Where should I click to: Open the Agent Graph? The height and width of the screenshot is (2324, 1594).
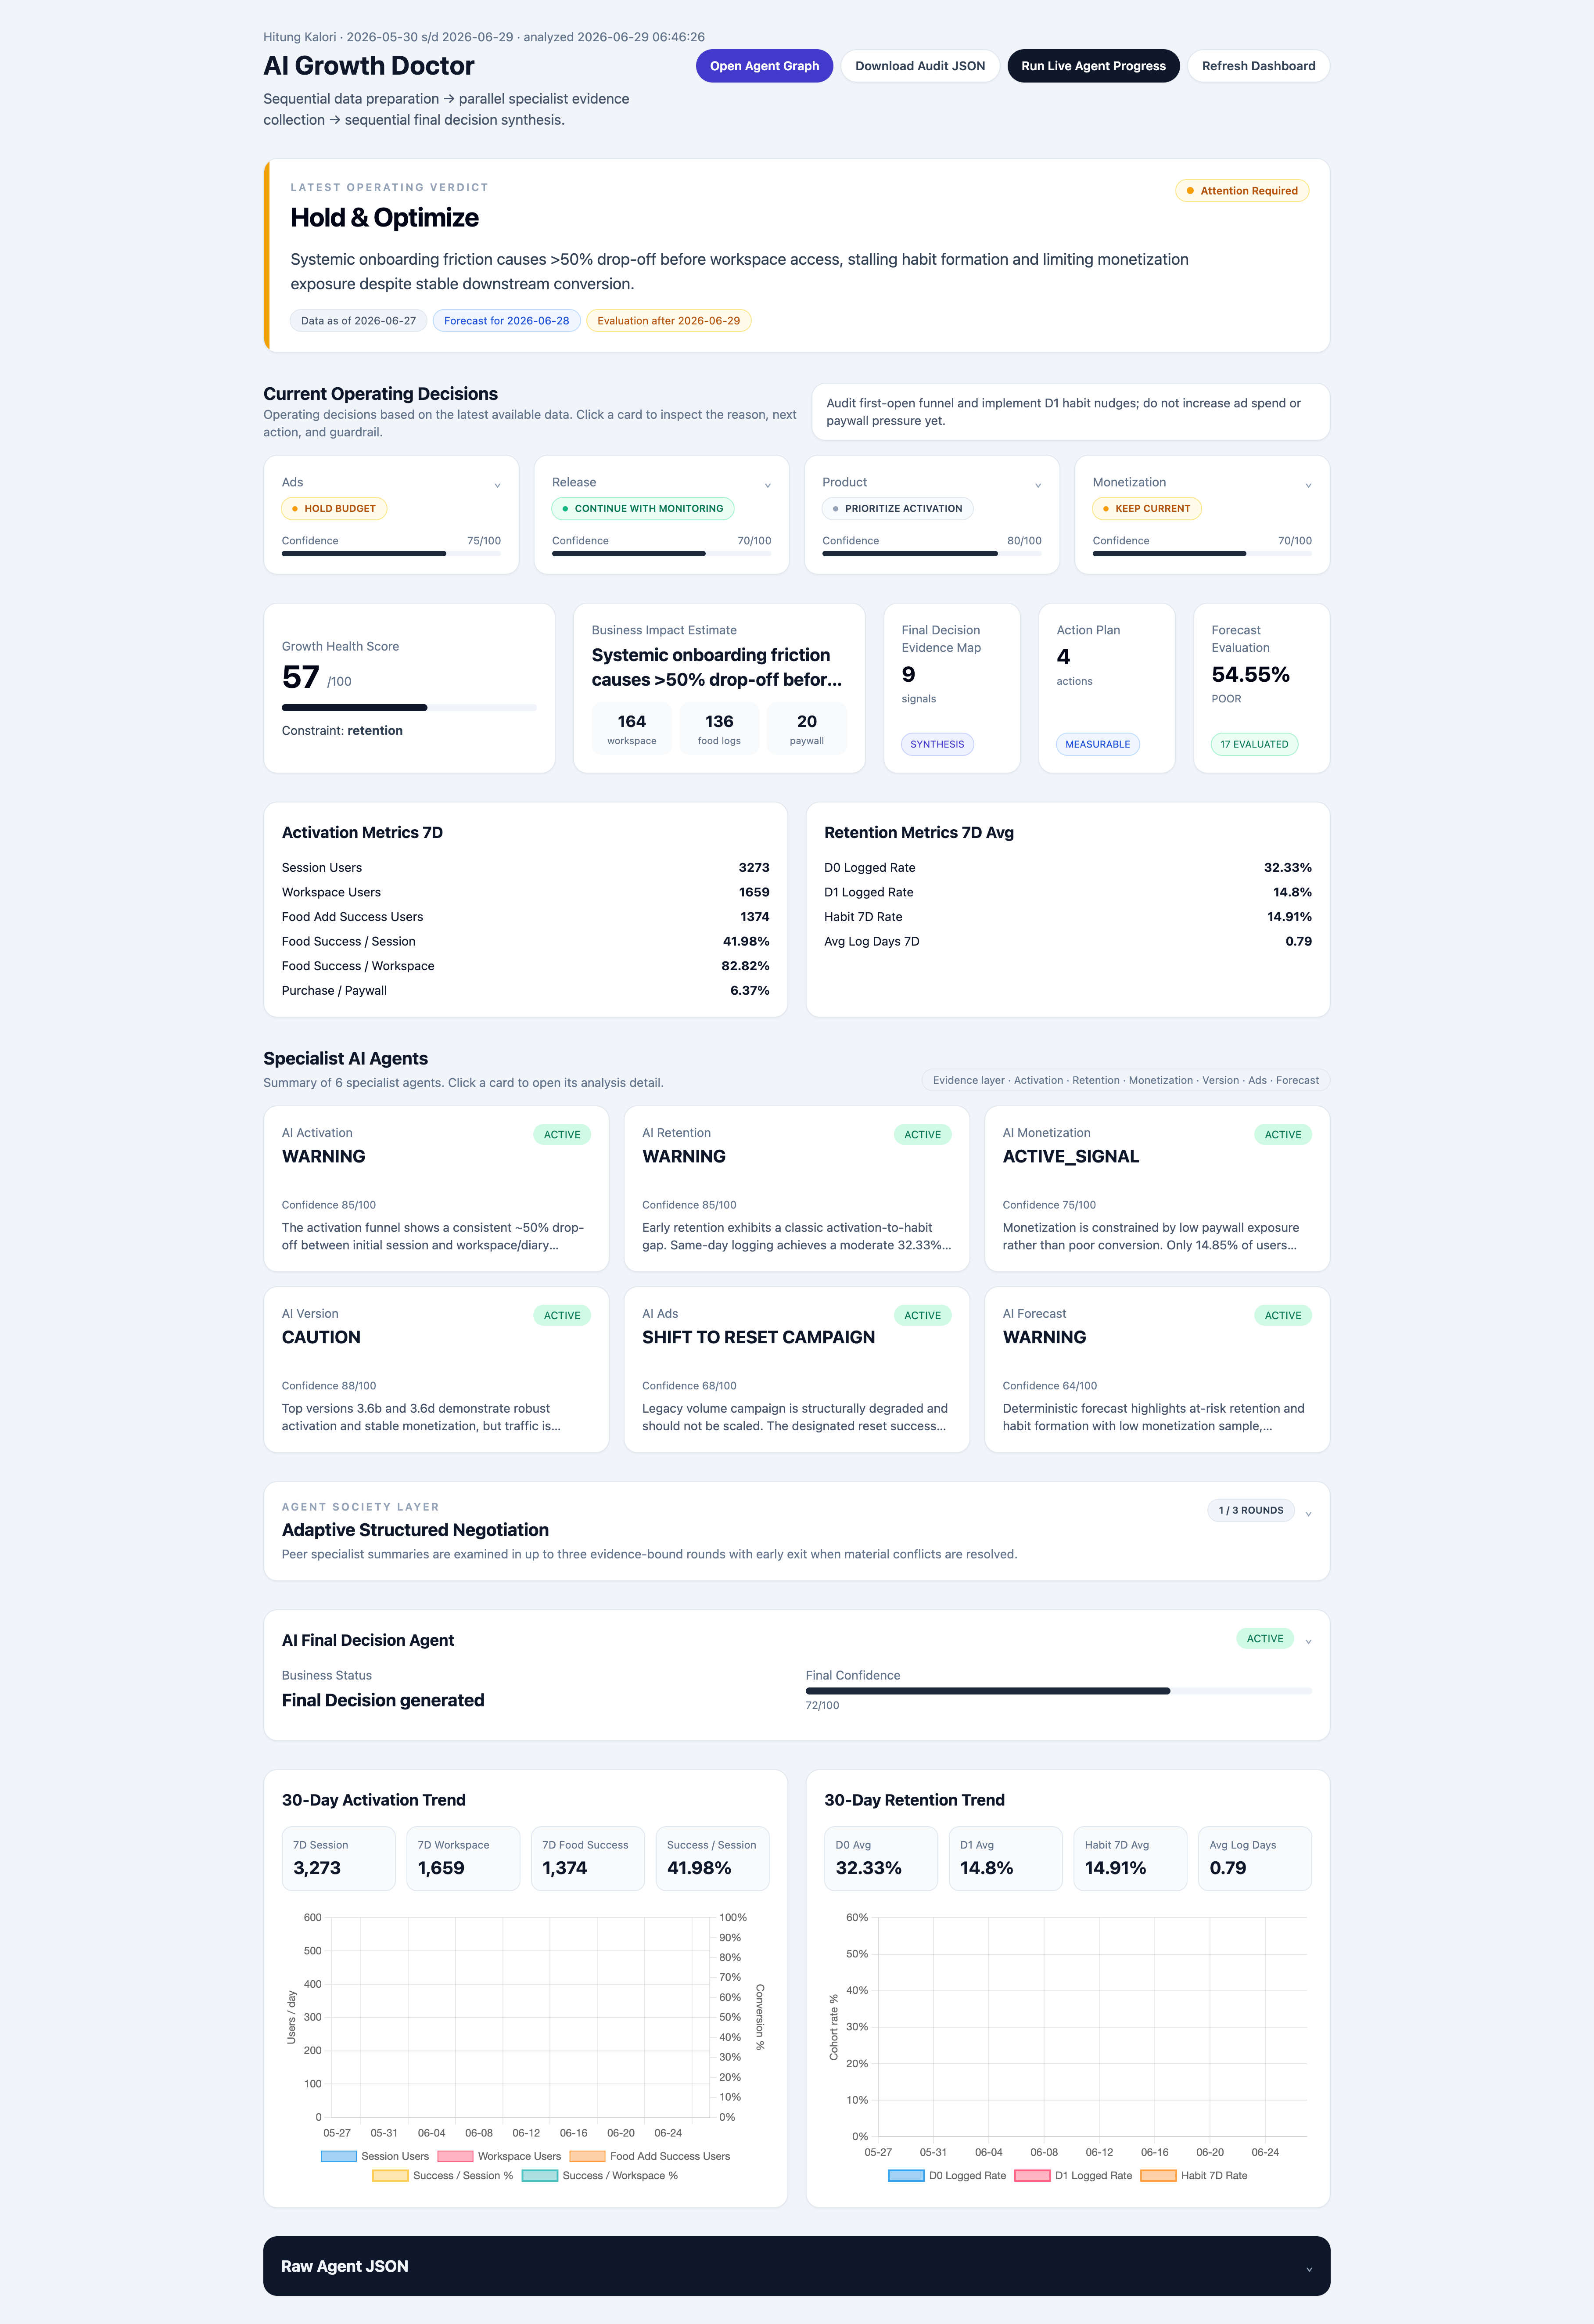(x=764, y=66)
